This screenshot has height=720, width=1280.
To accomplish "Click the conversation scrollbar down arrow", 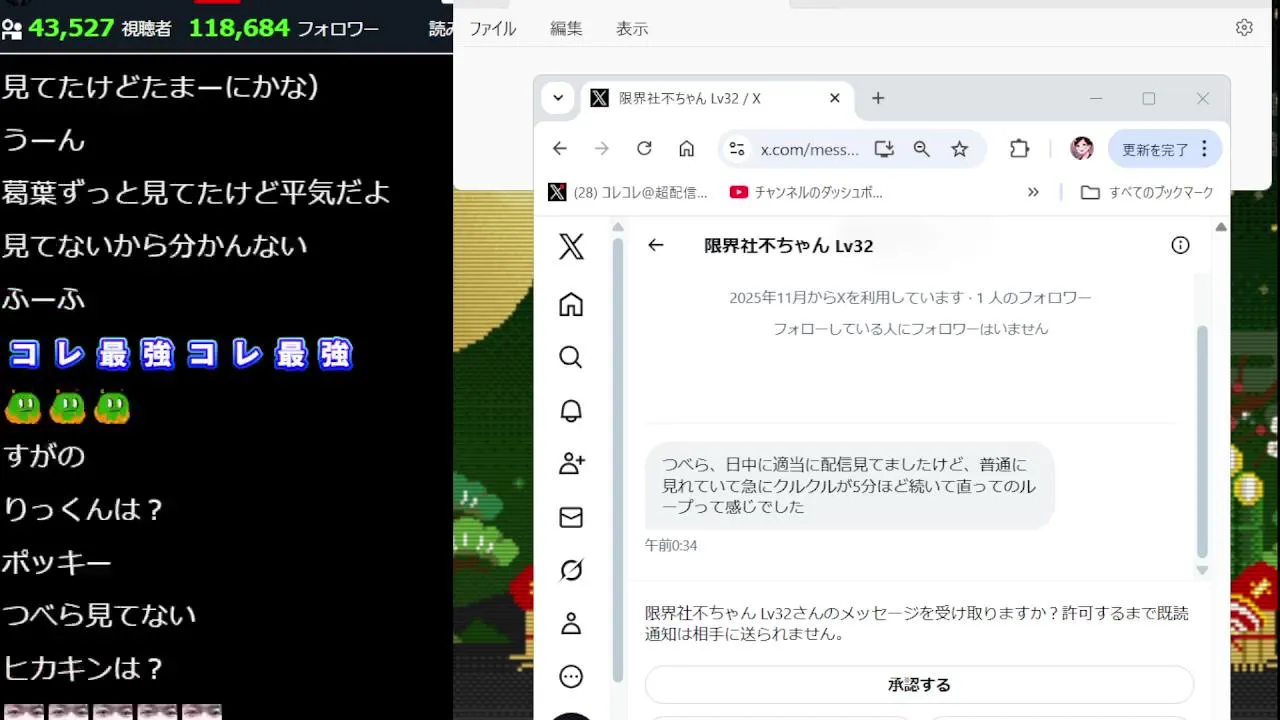I will [1202, 570].
